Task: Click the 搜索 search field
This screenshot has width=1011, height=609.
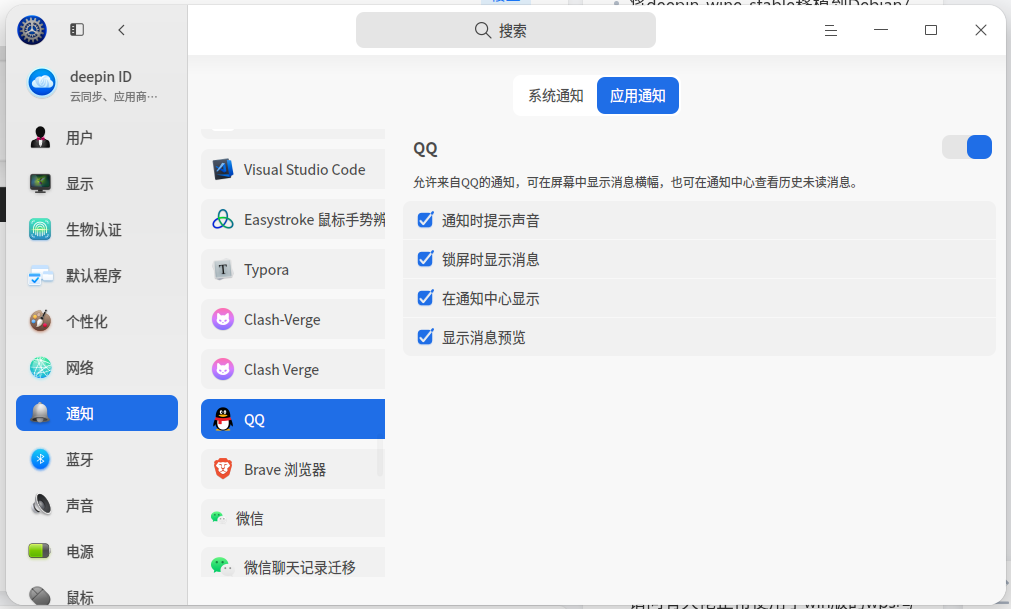Action: tap(506, 30)
